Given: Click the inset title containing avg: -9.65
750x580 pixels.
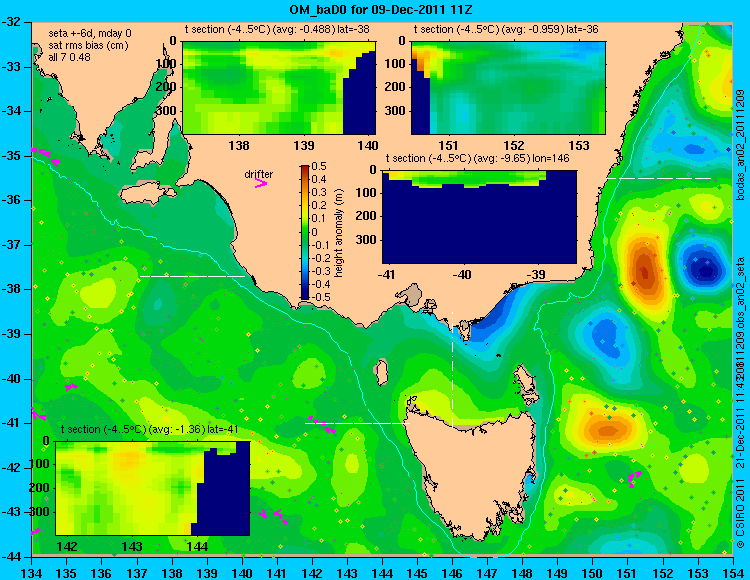Looking at the screenshot, I should coord(477,158).
